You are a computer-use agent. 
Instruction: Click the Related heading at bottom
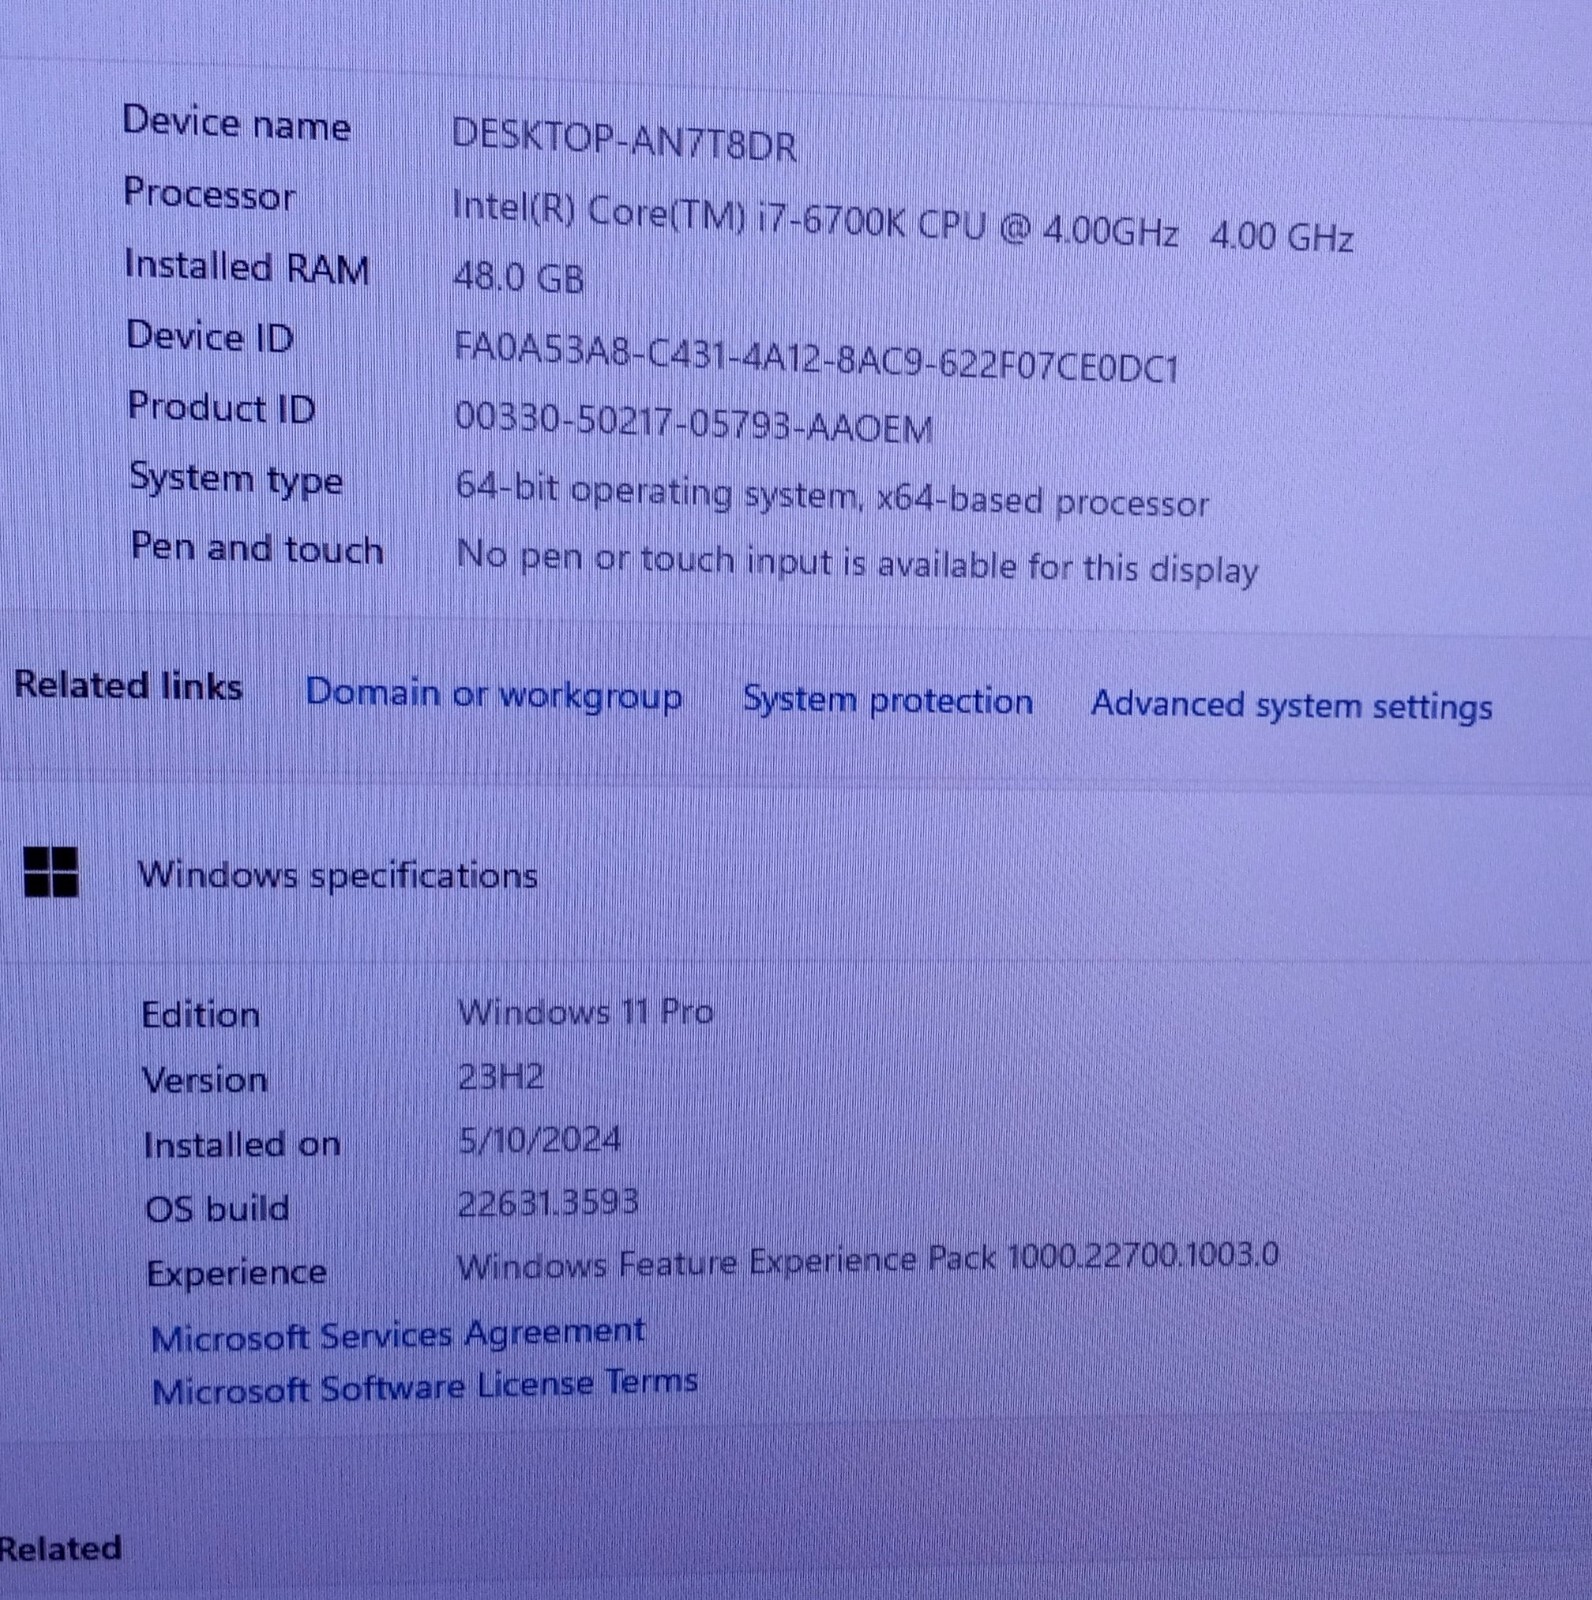[x=61, y=1548]
